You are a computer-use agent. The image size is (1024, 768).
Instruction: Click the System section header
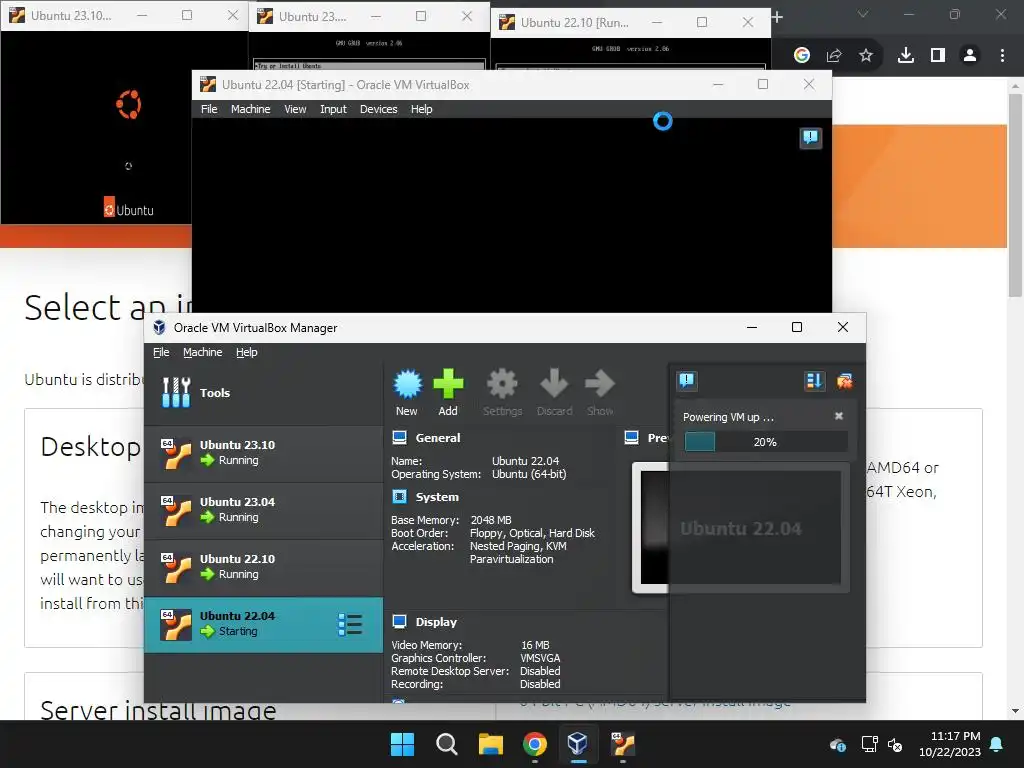pyautogui.click(x=437, y=497)
